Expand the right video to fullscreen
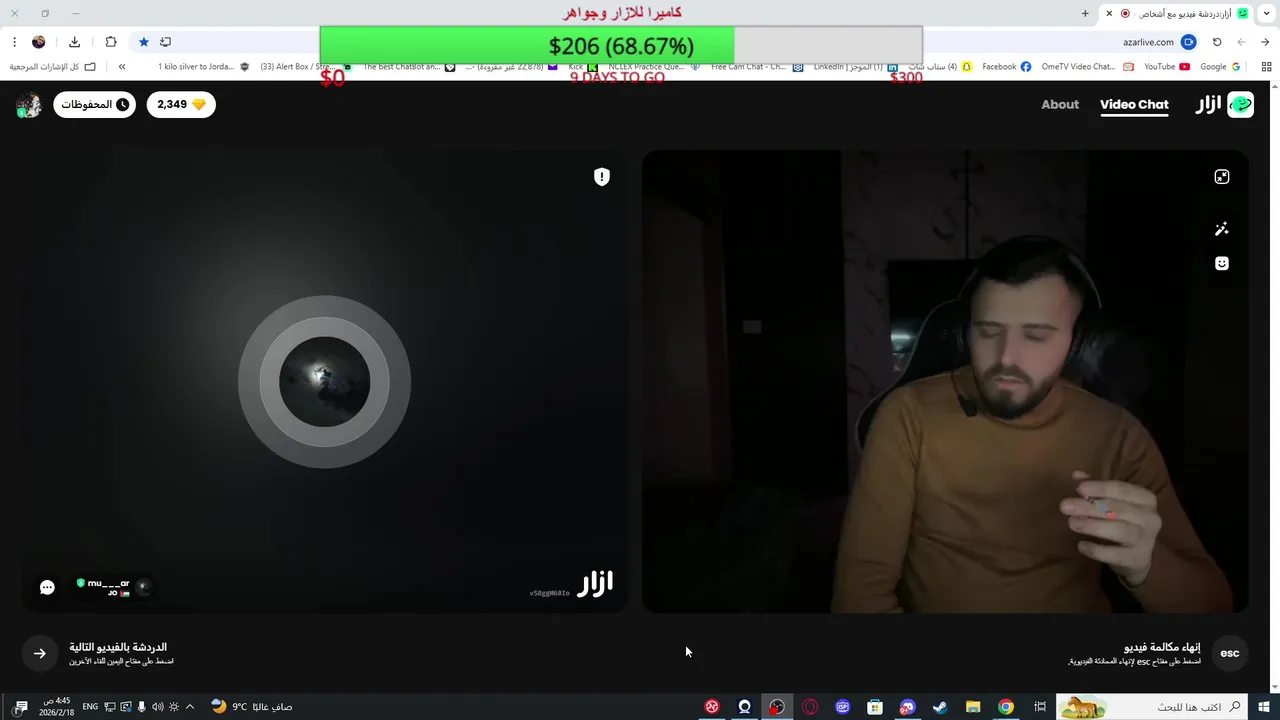Viewport: 1280px width, 720px height. (x=1221, y=177)
